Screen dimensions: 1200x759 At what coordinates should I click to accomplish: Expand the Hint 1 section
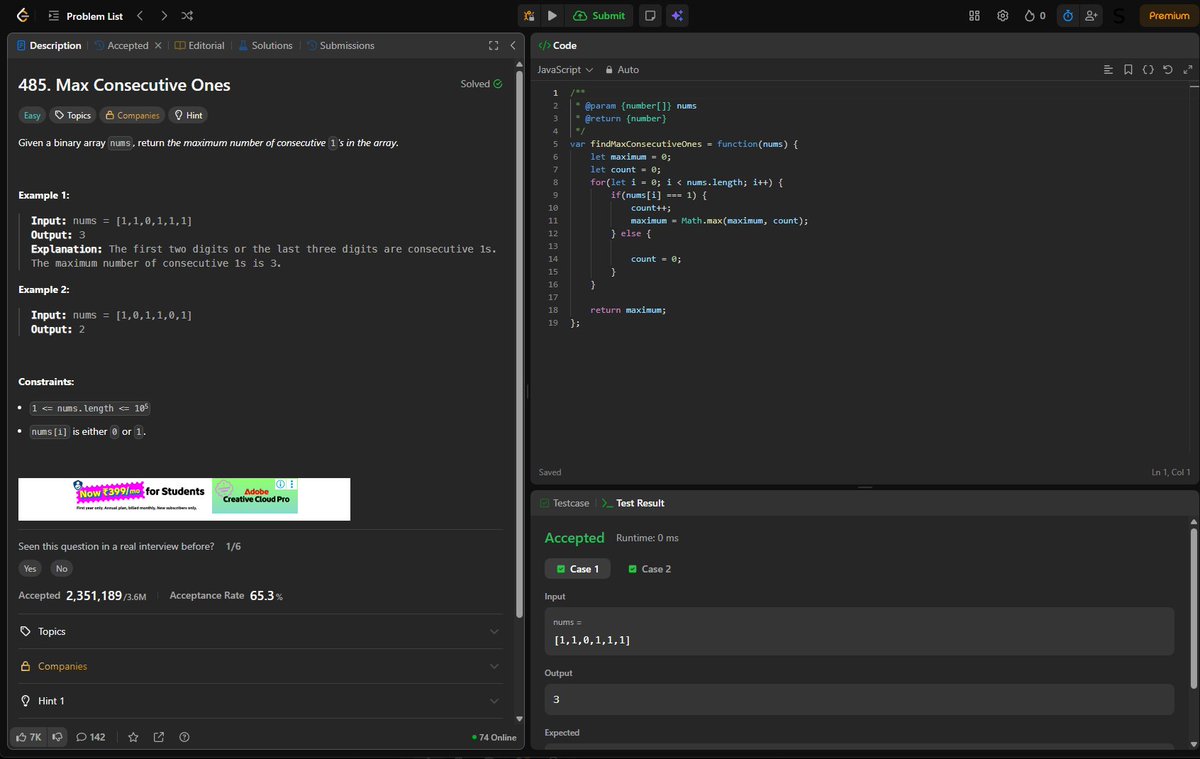pyautogui.click(x=259, y=701)
